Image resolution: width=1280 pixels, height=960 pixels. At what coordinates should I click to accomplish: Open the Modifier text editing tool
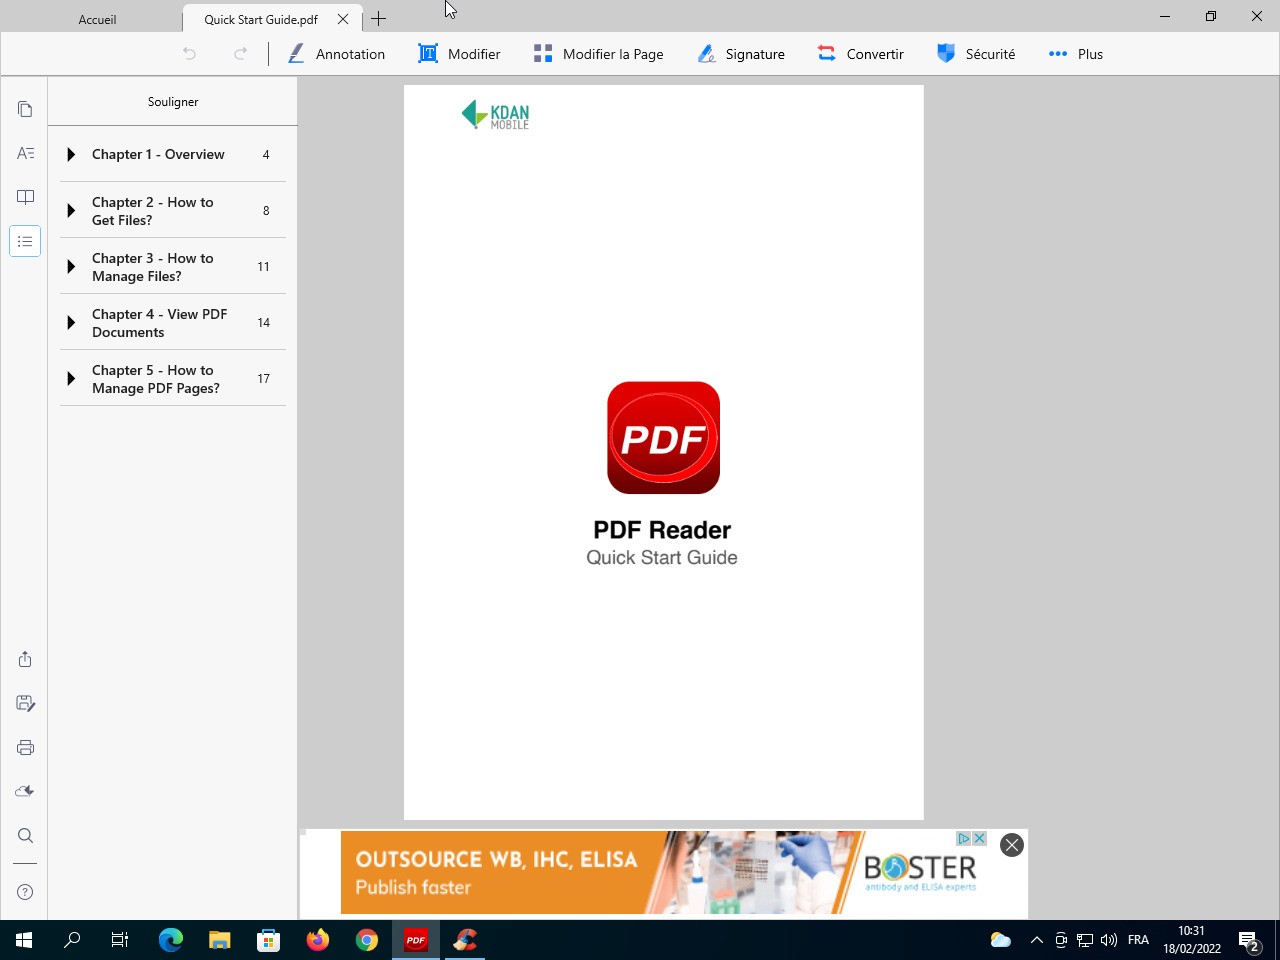tap(459, 54)
